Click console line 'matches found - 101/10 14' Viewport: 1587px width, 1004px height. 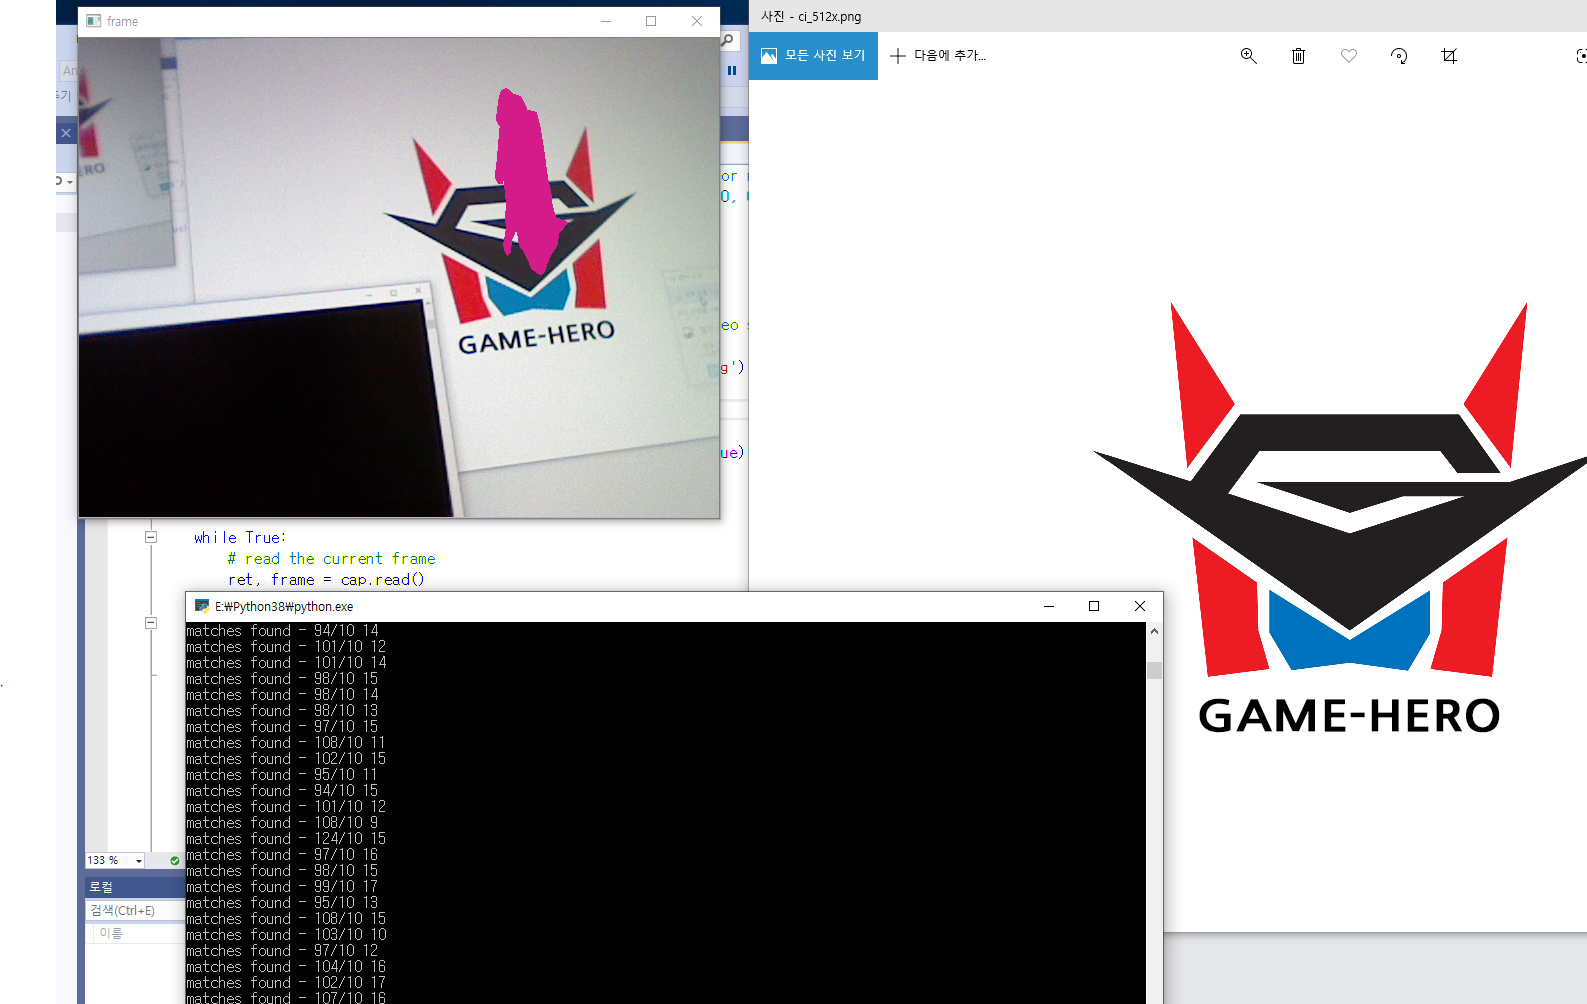click(286, 662)
